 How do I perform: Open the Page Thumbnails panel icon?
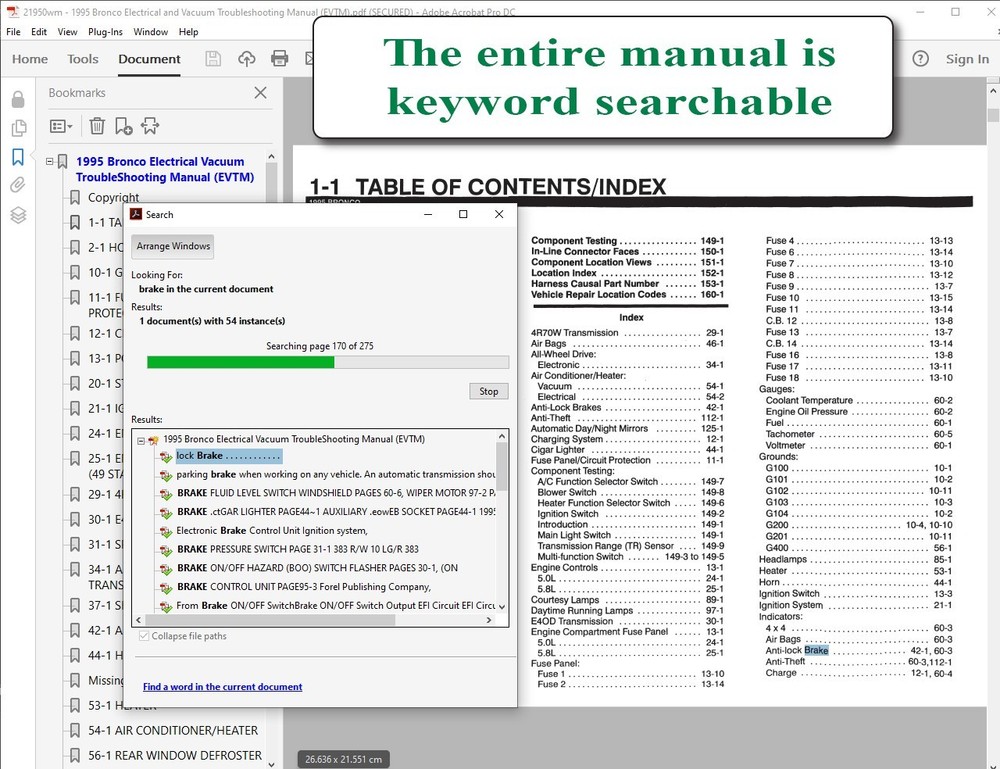tap(18, 128)
